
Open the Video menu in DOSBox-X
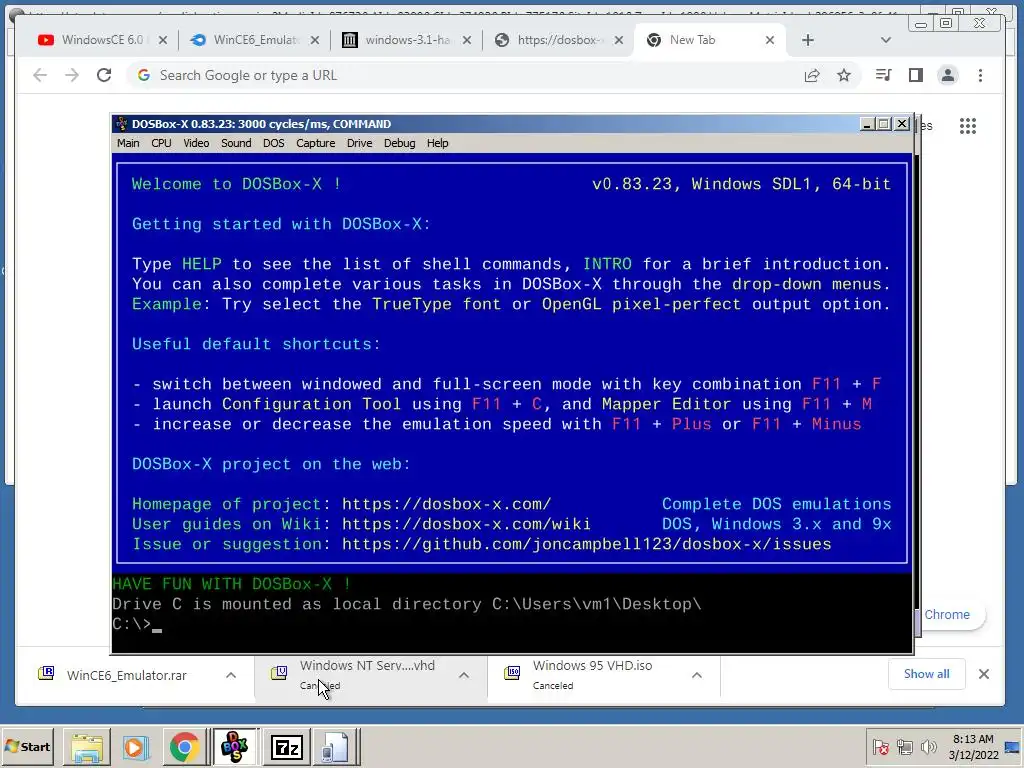click(196, 143)
